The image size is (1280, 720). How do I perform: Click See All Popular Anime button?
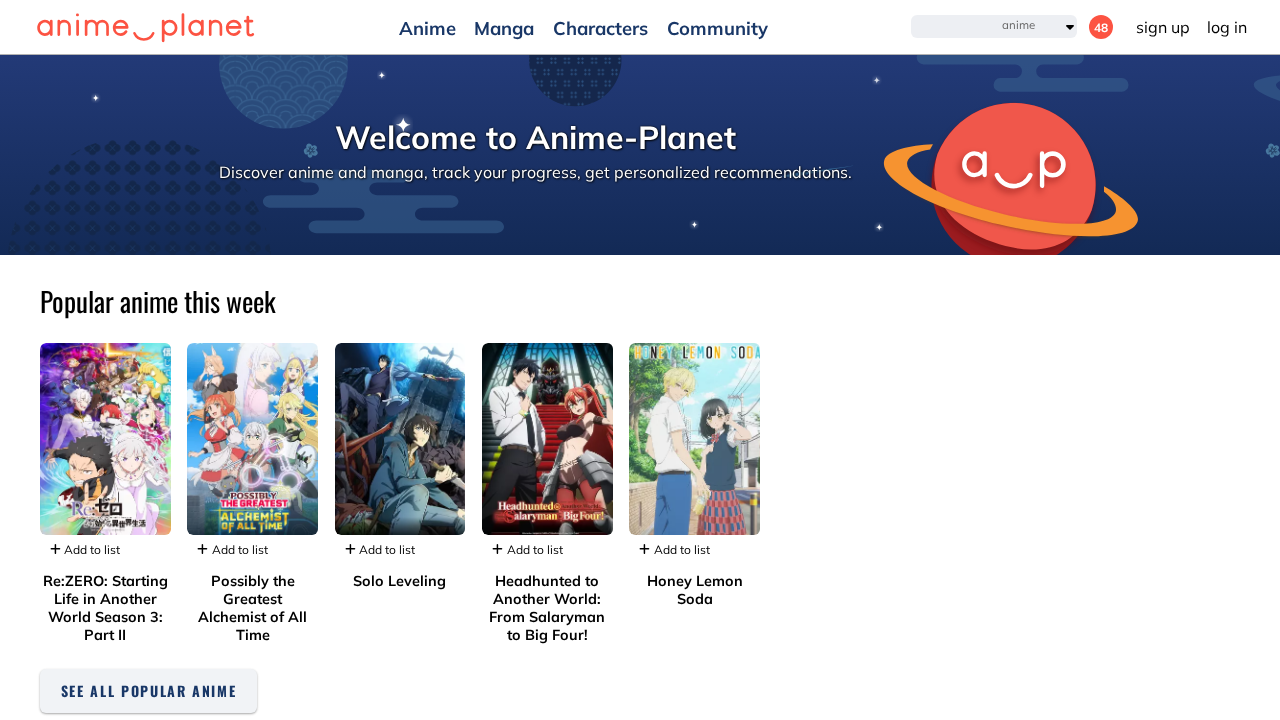tap(148, 691)
